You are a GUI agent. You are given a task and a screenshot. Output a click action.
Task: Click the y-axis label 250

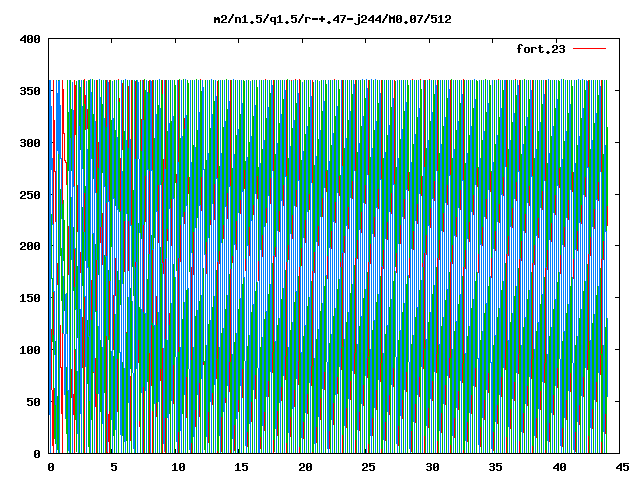tap(30, 195)
